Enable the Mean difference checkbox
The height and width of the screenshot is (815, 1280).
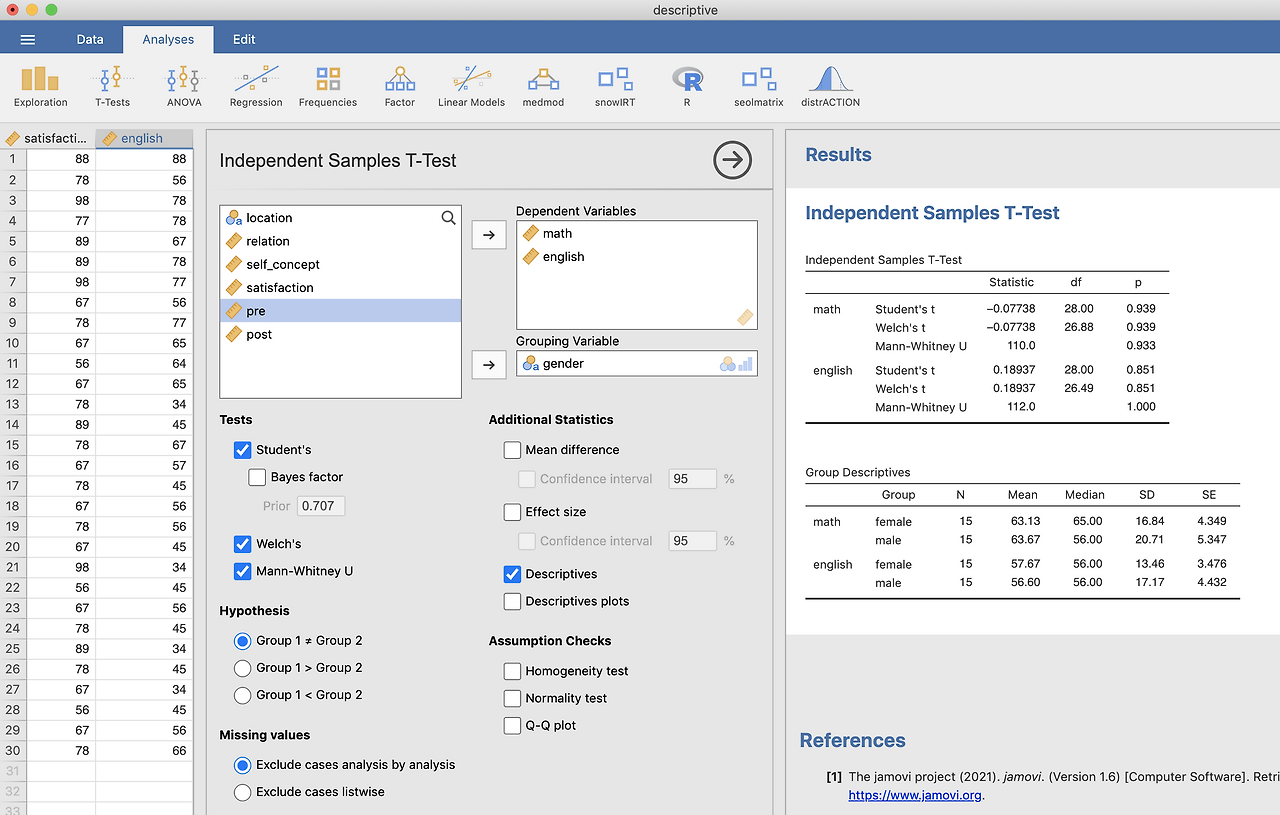pos(512,450)
